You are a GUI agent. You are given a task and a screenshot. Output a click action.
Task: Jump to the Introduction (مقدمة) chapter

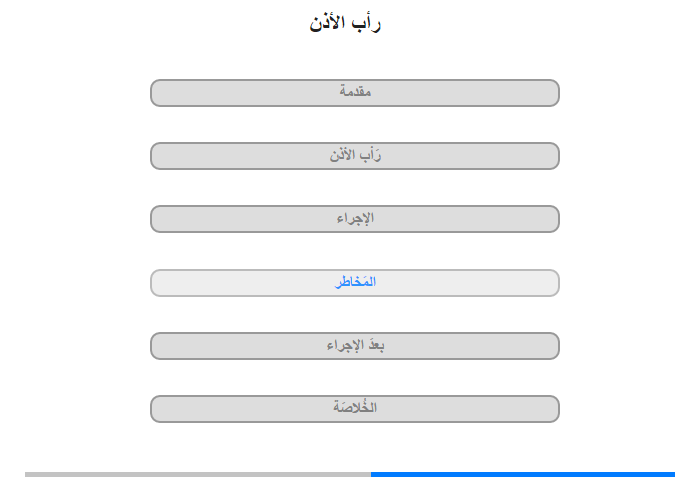pyautogui.click(x=354, y=93)
